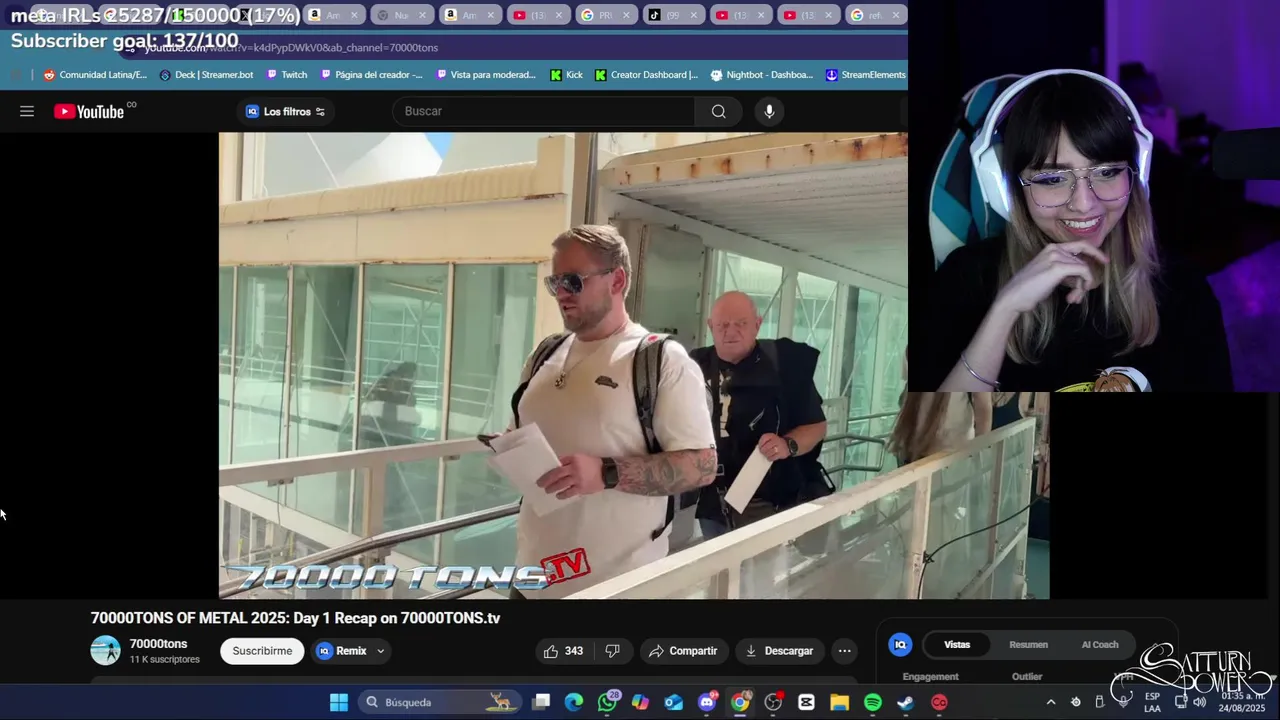Start voice search with microphone icon

point(769,111)
